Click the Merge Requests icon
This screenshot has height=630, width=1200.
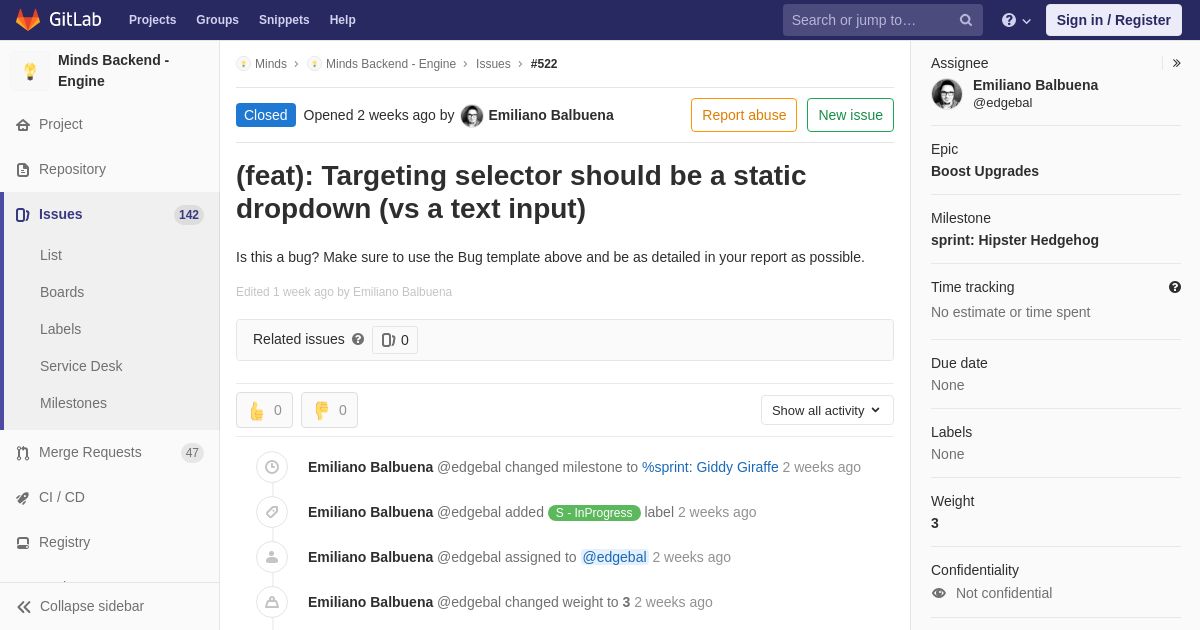[23, 453]
